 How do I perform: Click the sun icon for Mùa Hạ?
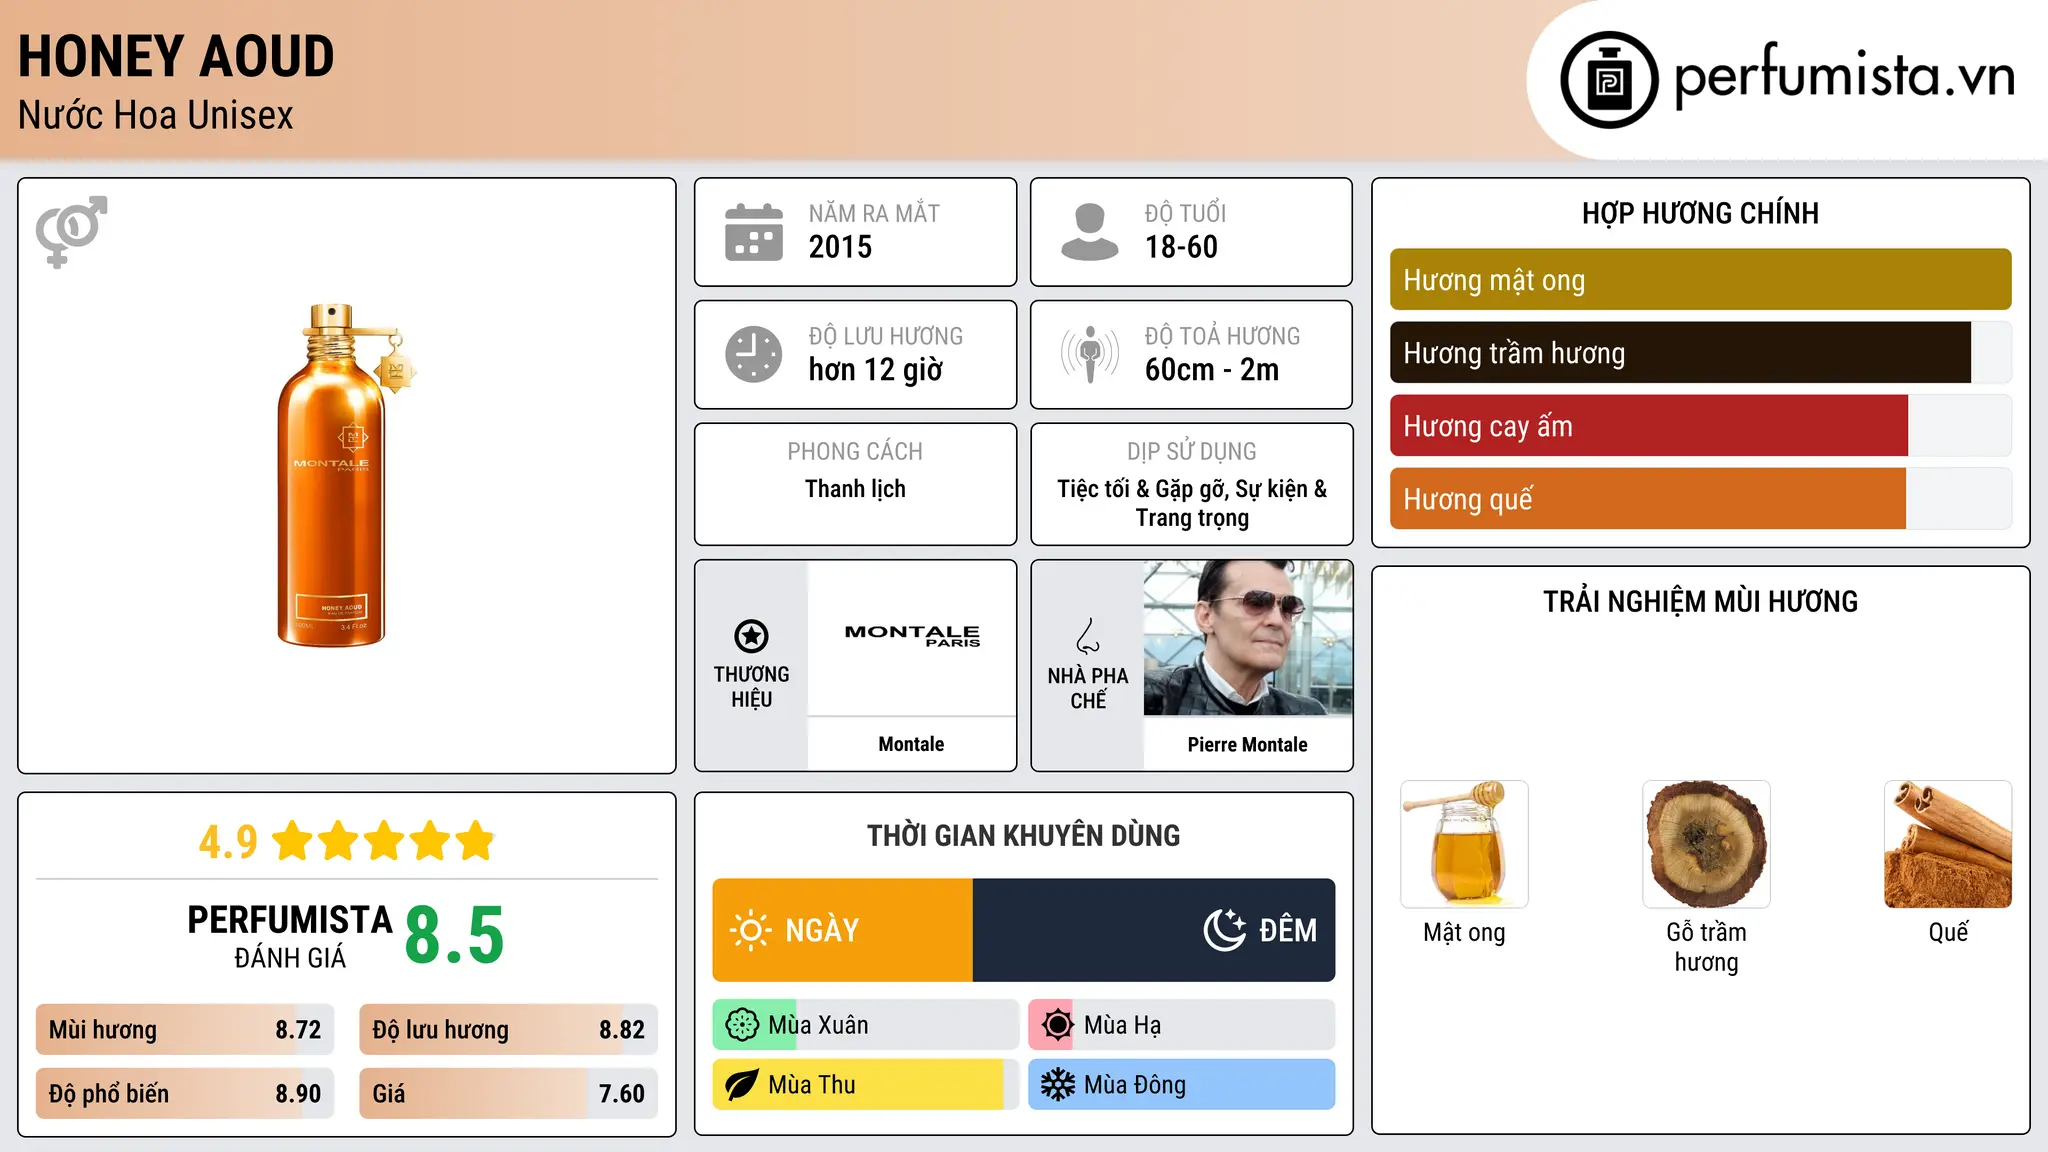pyautogui.click(x=1057, y=1025)
